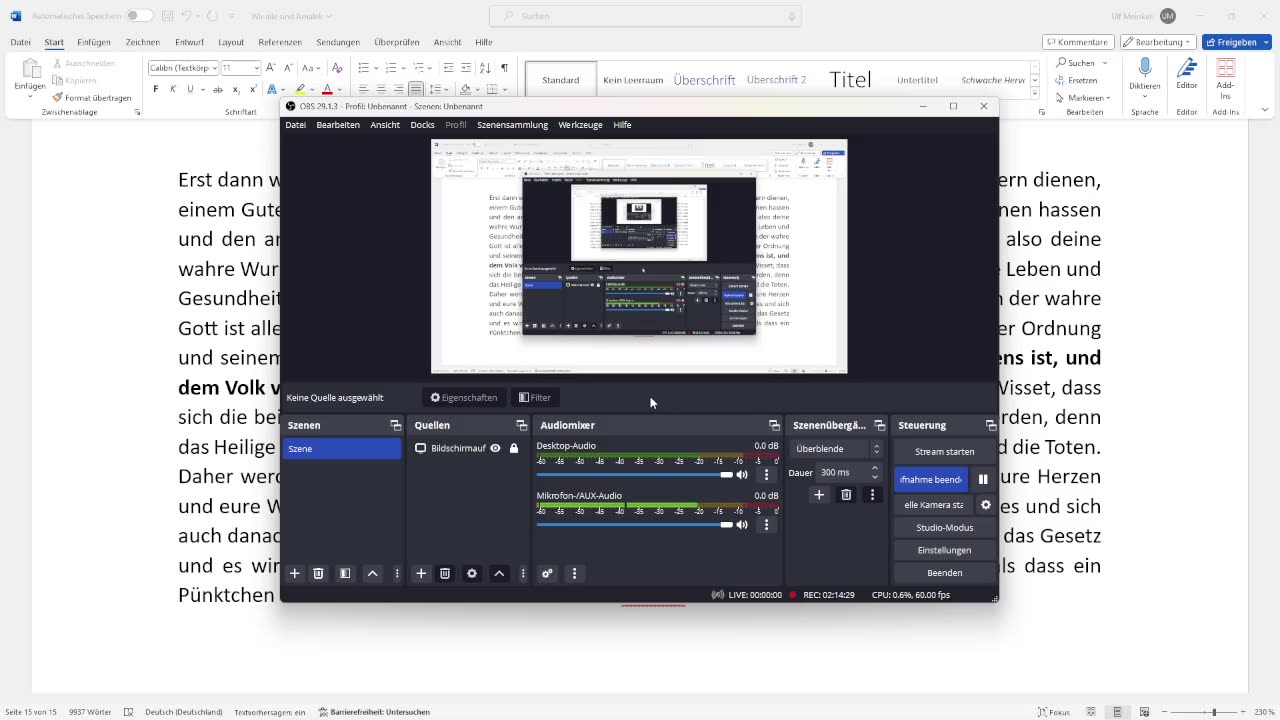Toggle strikethrough in Word ribbon
This screenshot has width=1280, height=720.
(x=217, y=89)
